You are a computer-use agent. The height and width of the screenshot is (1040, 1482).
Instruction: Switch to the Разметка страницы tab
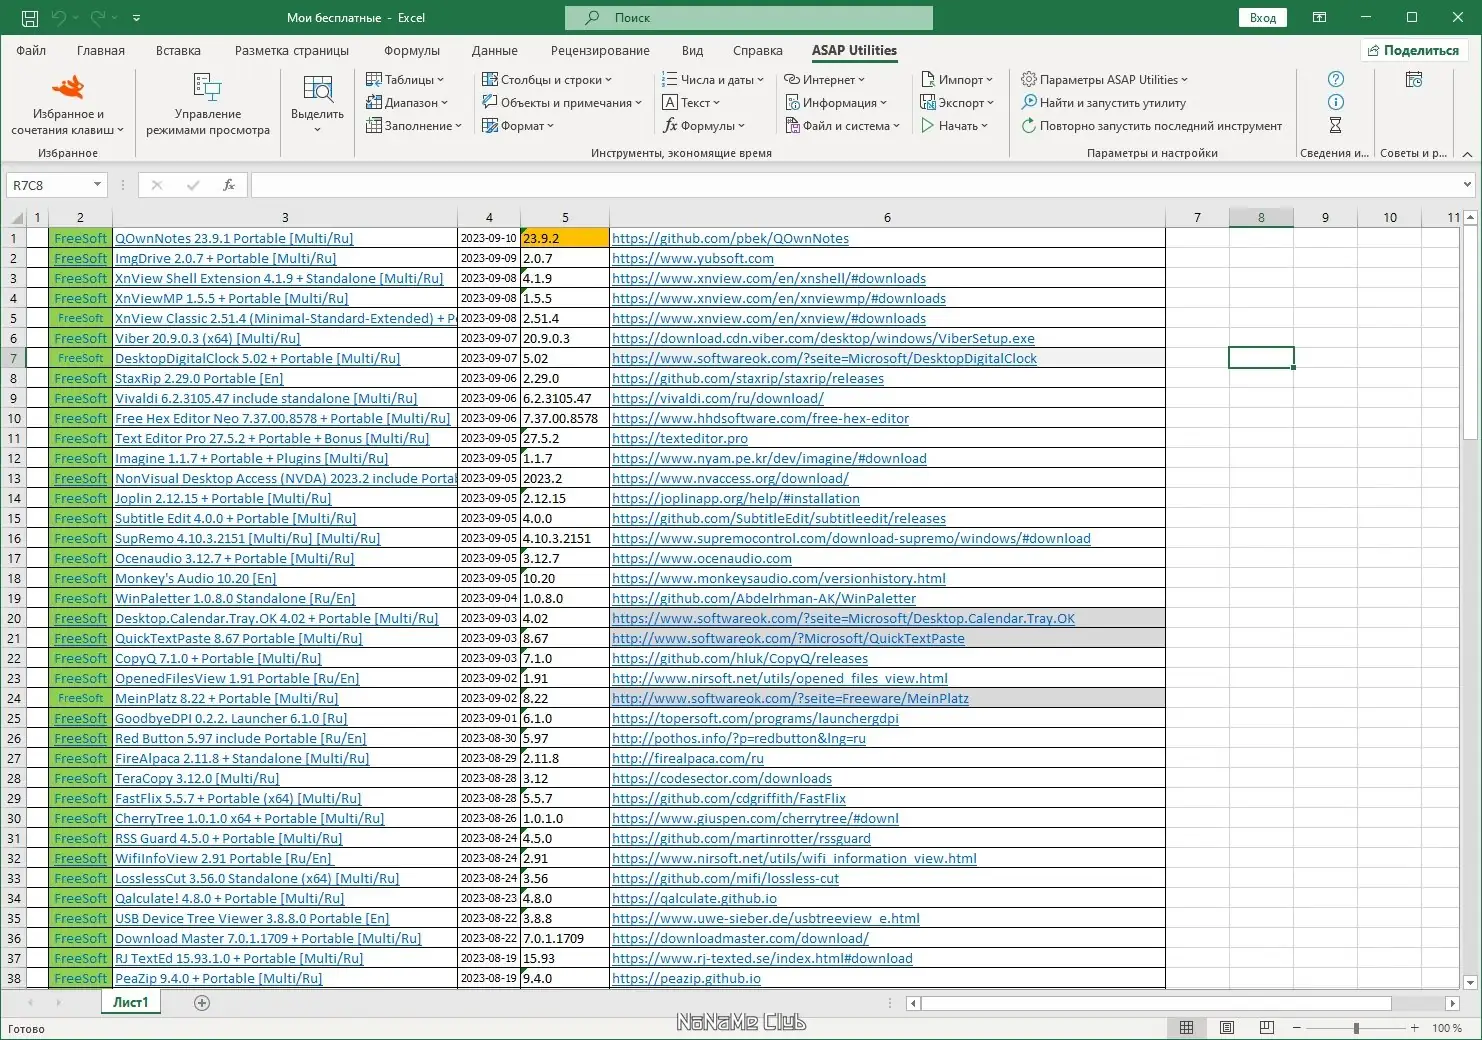(292, 50)
